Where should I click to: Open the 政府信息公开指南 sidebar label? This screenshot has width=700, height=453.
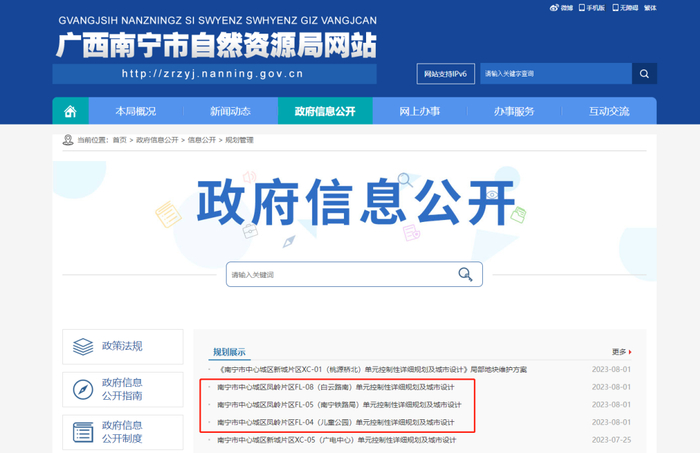tap(122, 389)
